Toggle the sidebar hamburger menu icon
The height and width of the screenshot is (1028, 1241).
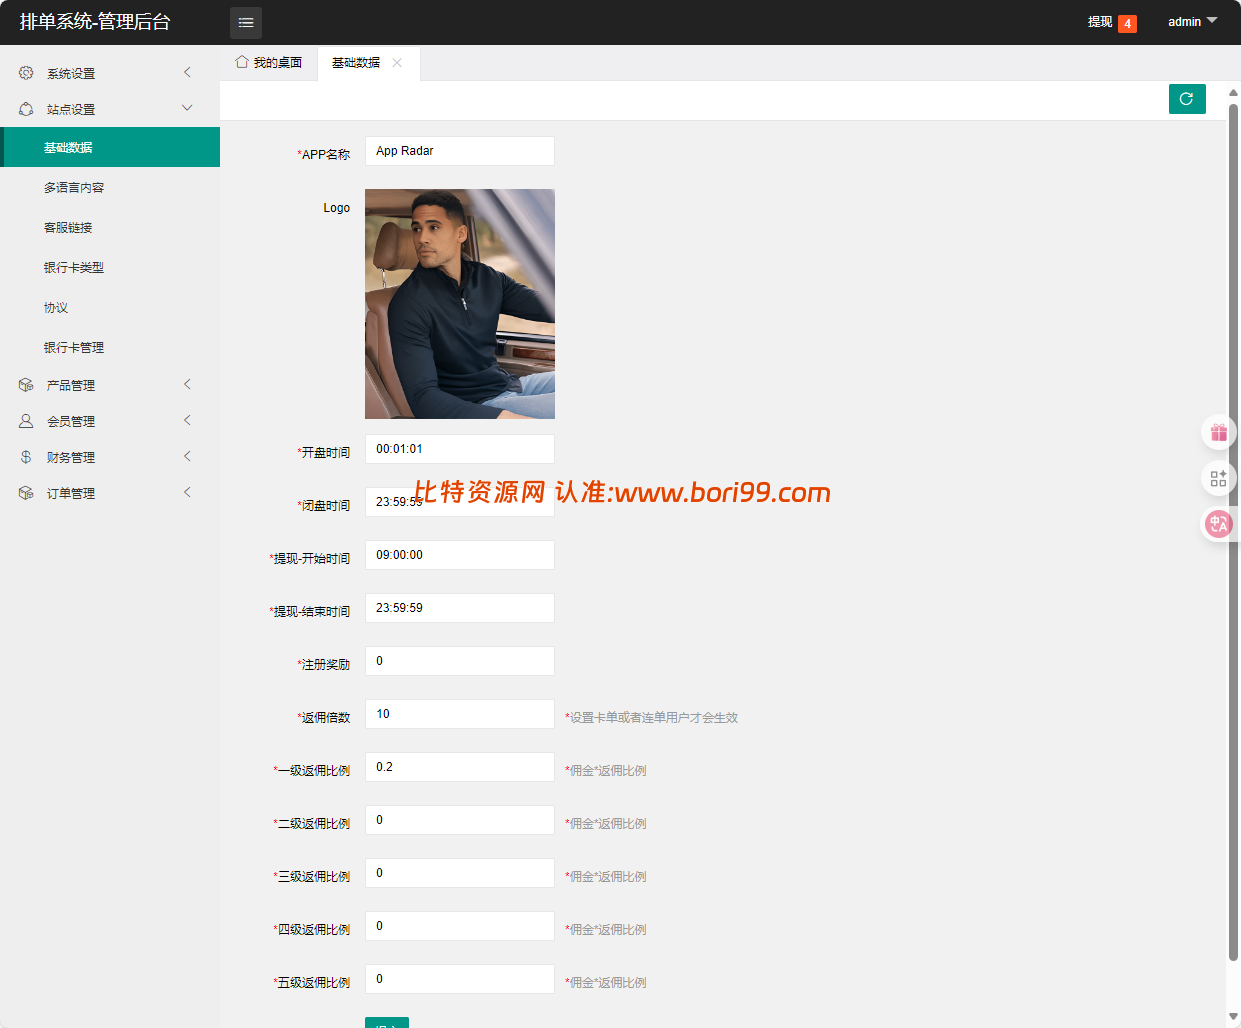246,22
